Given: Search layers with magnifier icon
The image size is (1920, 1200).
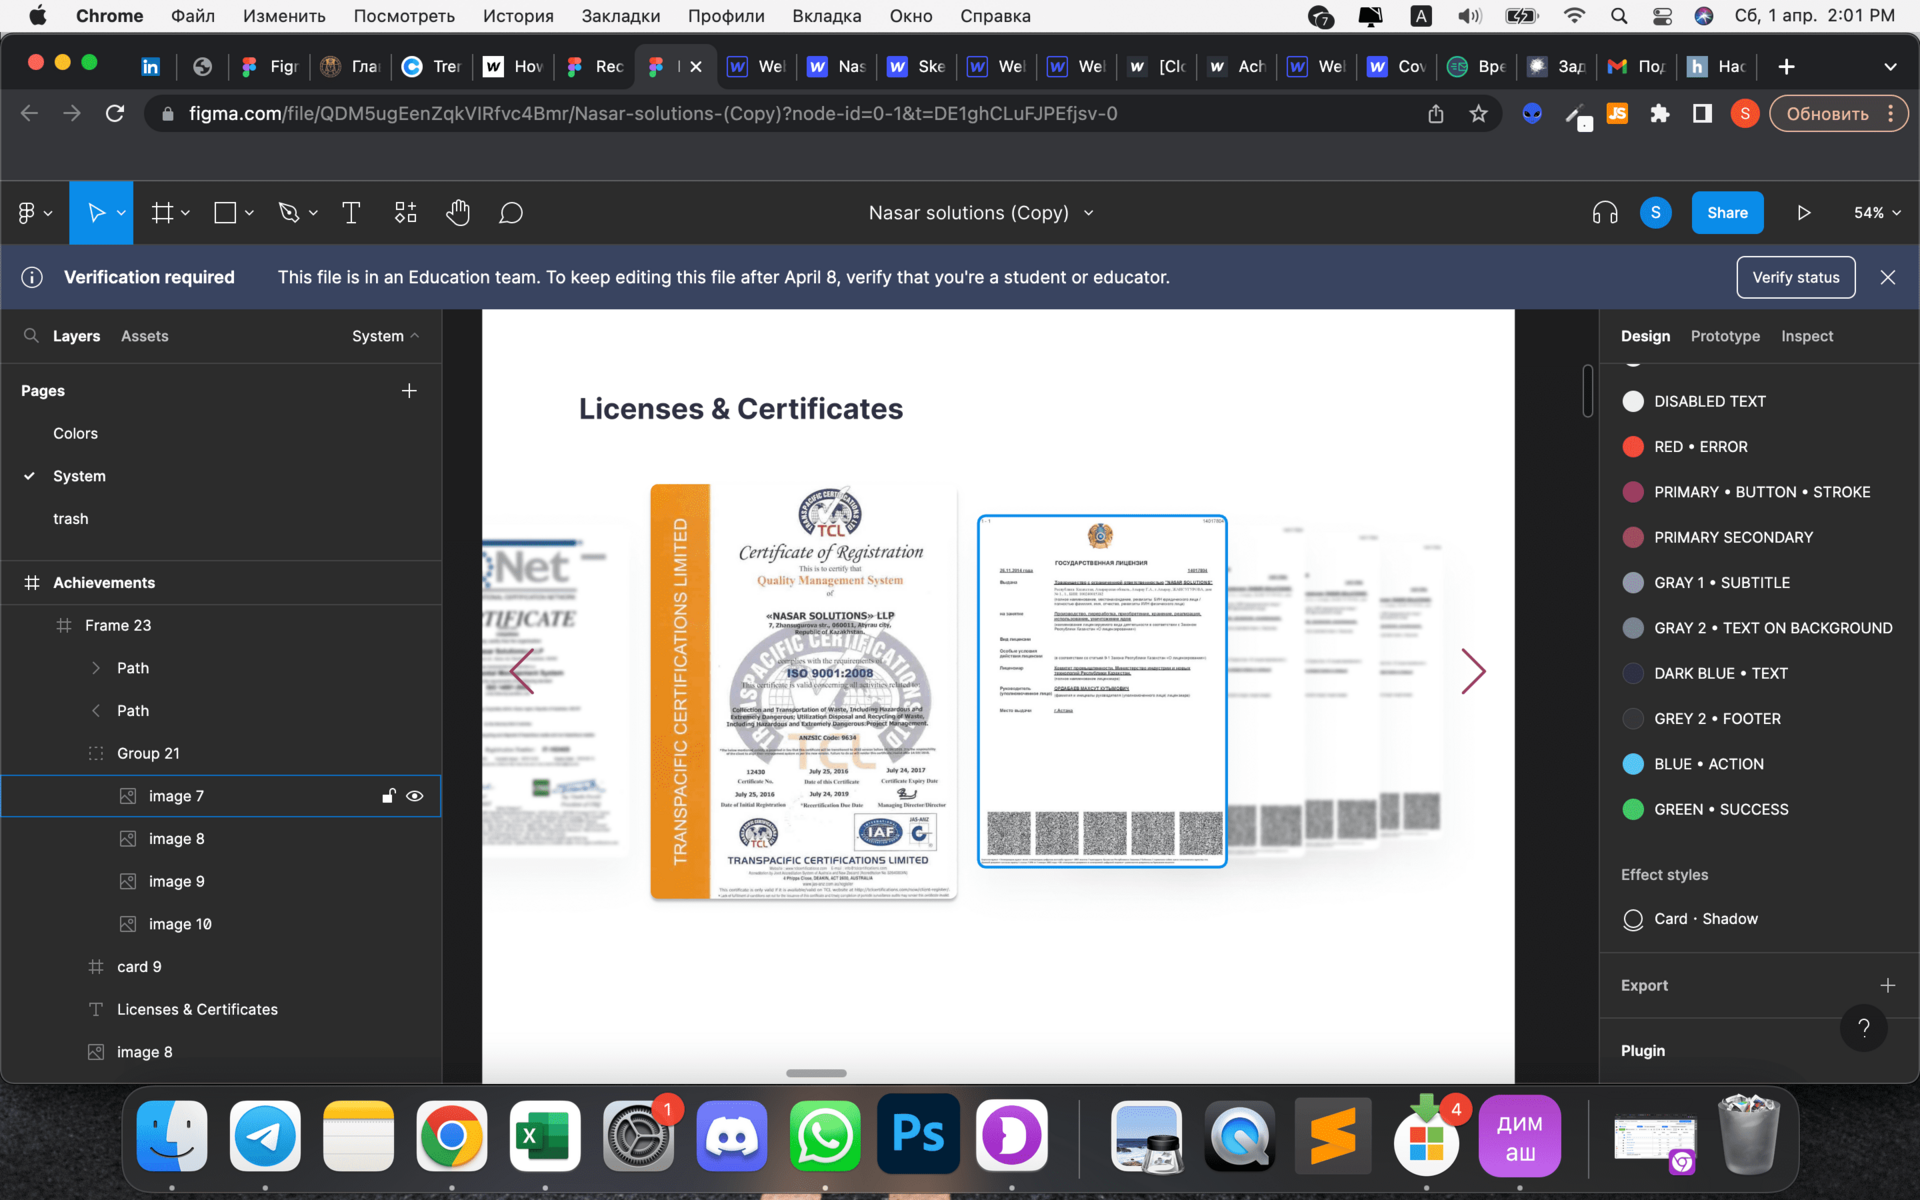Looking at the screenshot, I should (x=31, y=336).
